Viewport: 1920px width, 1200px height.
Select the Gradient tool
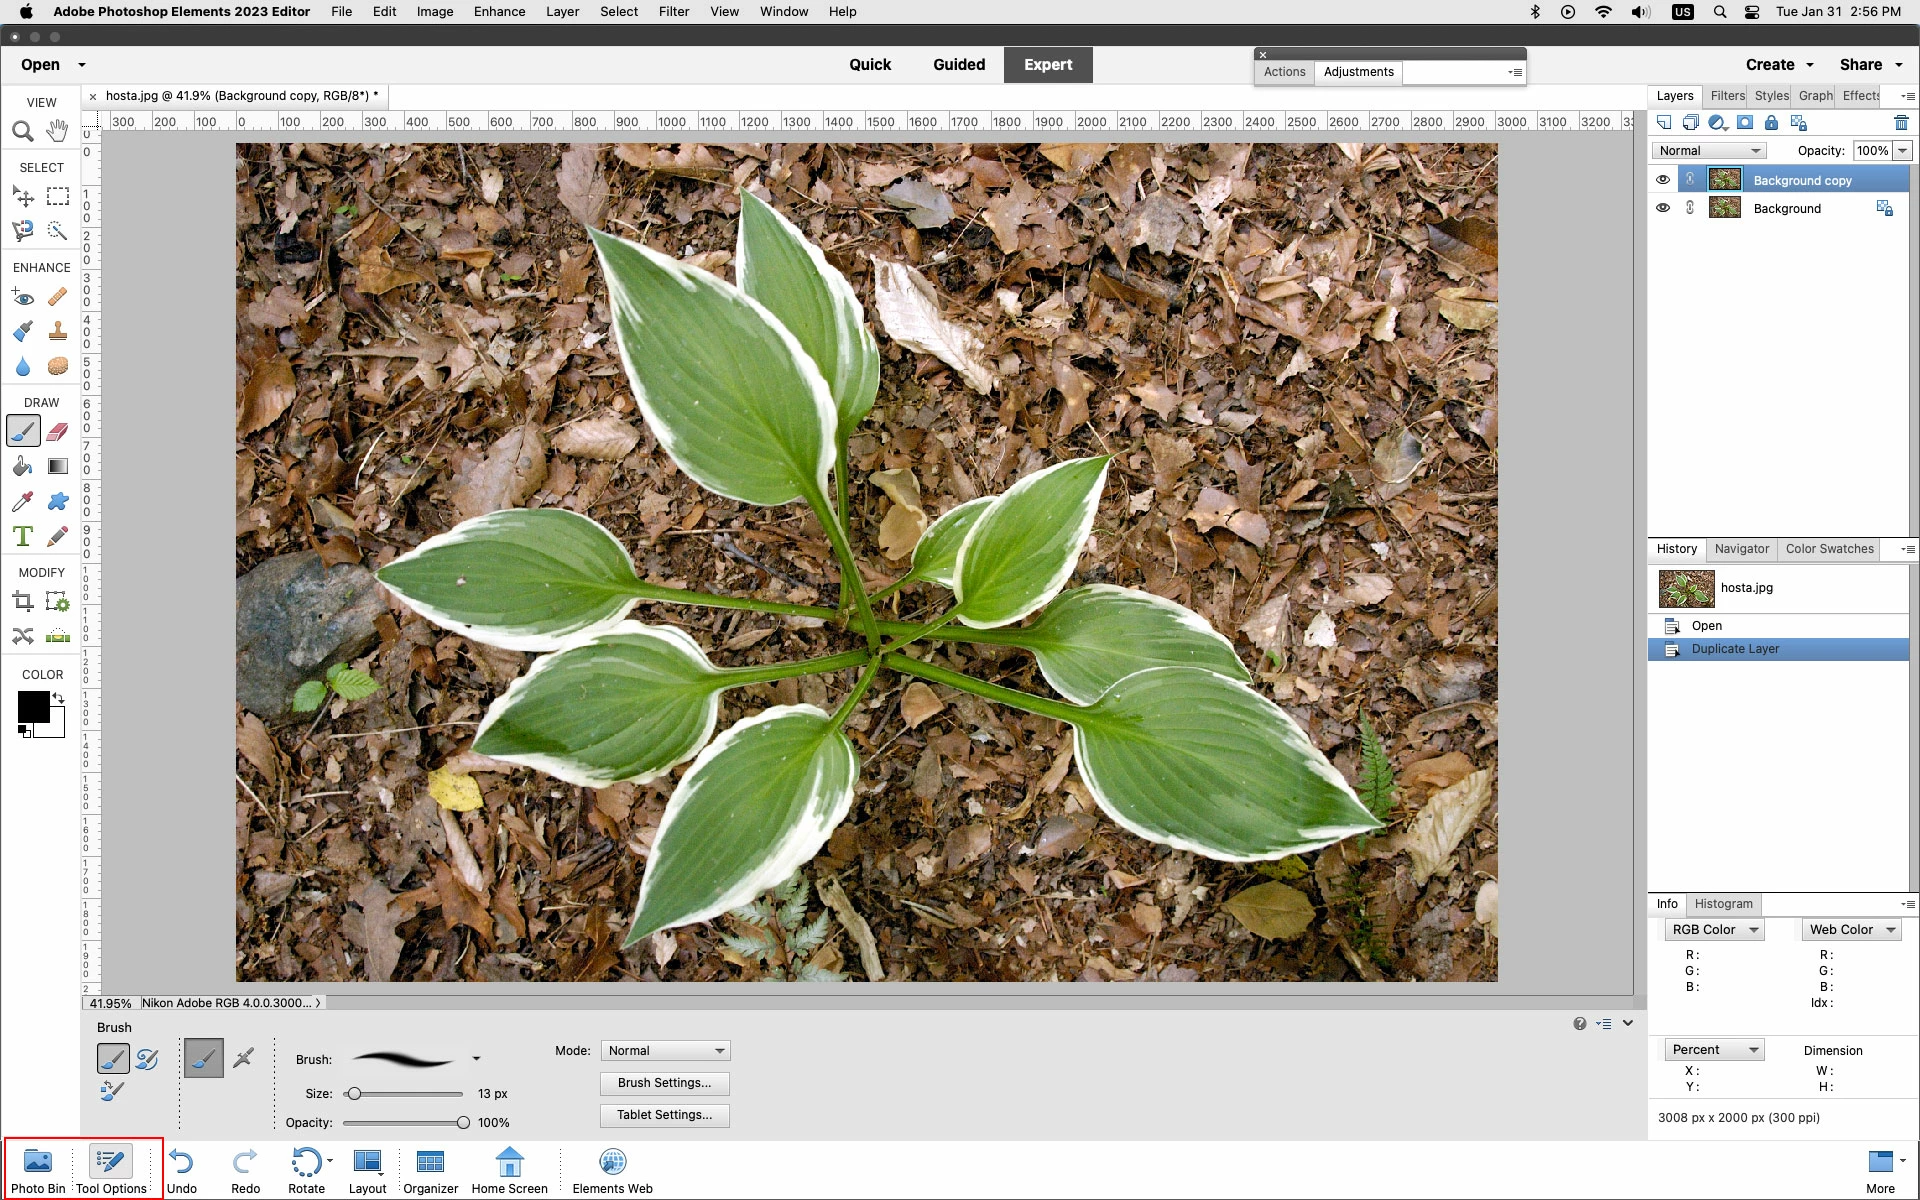(58, 467)
